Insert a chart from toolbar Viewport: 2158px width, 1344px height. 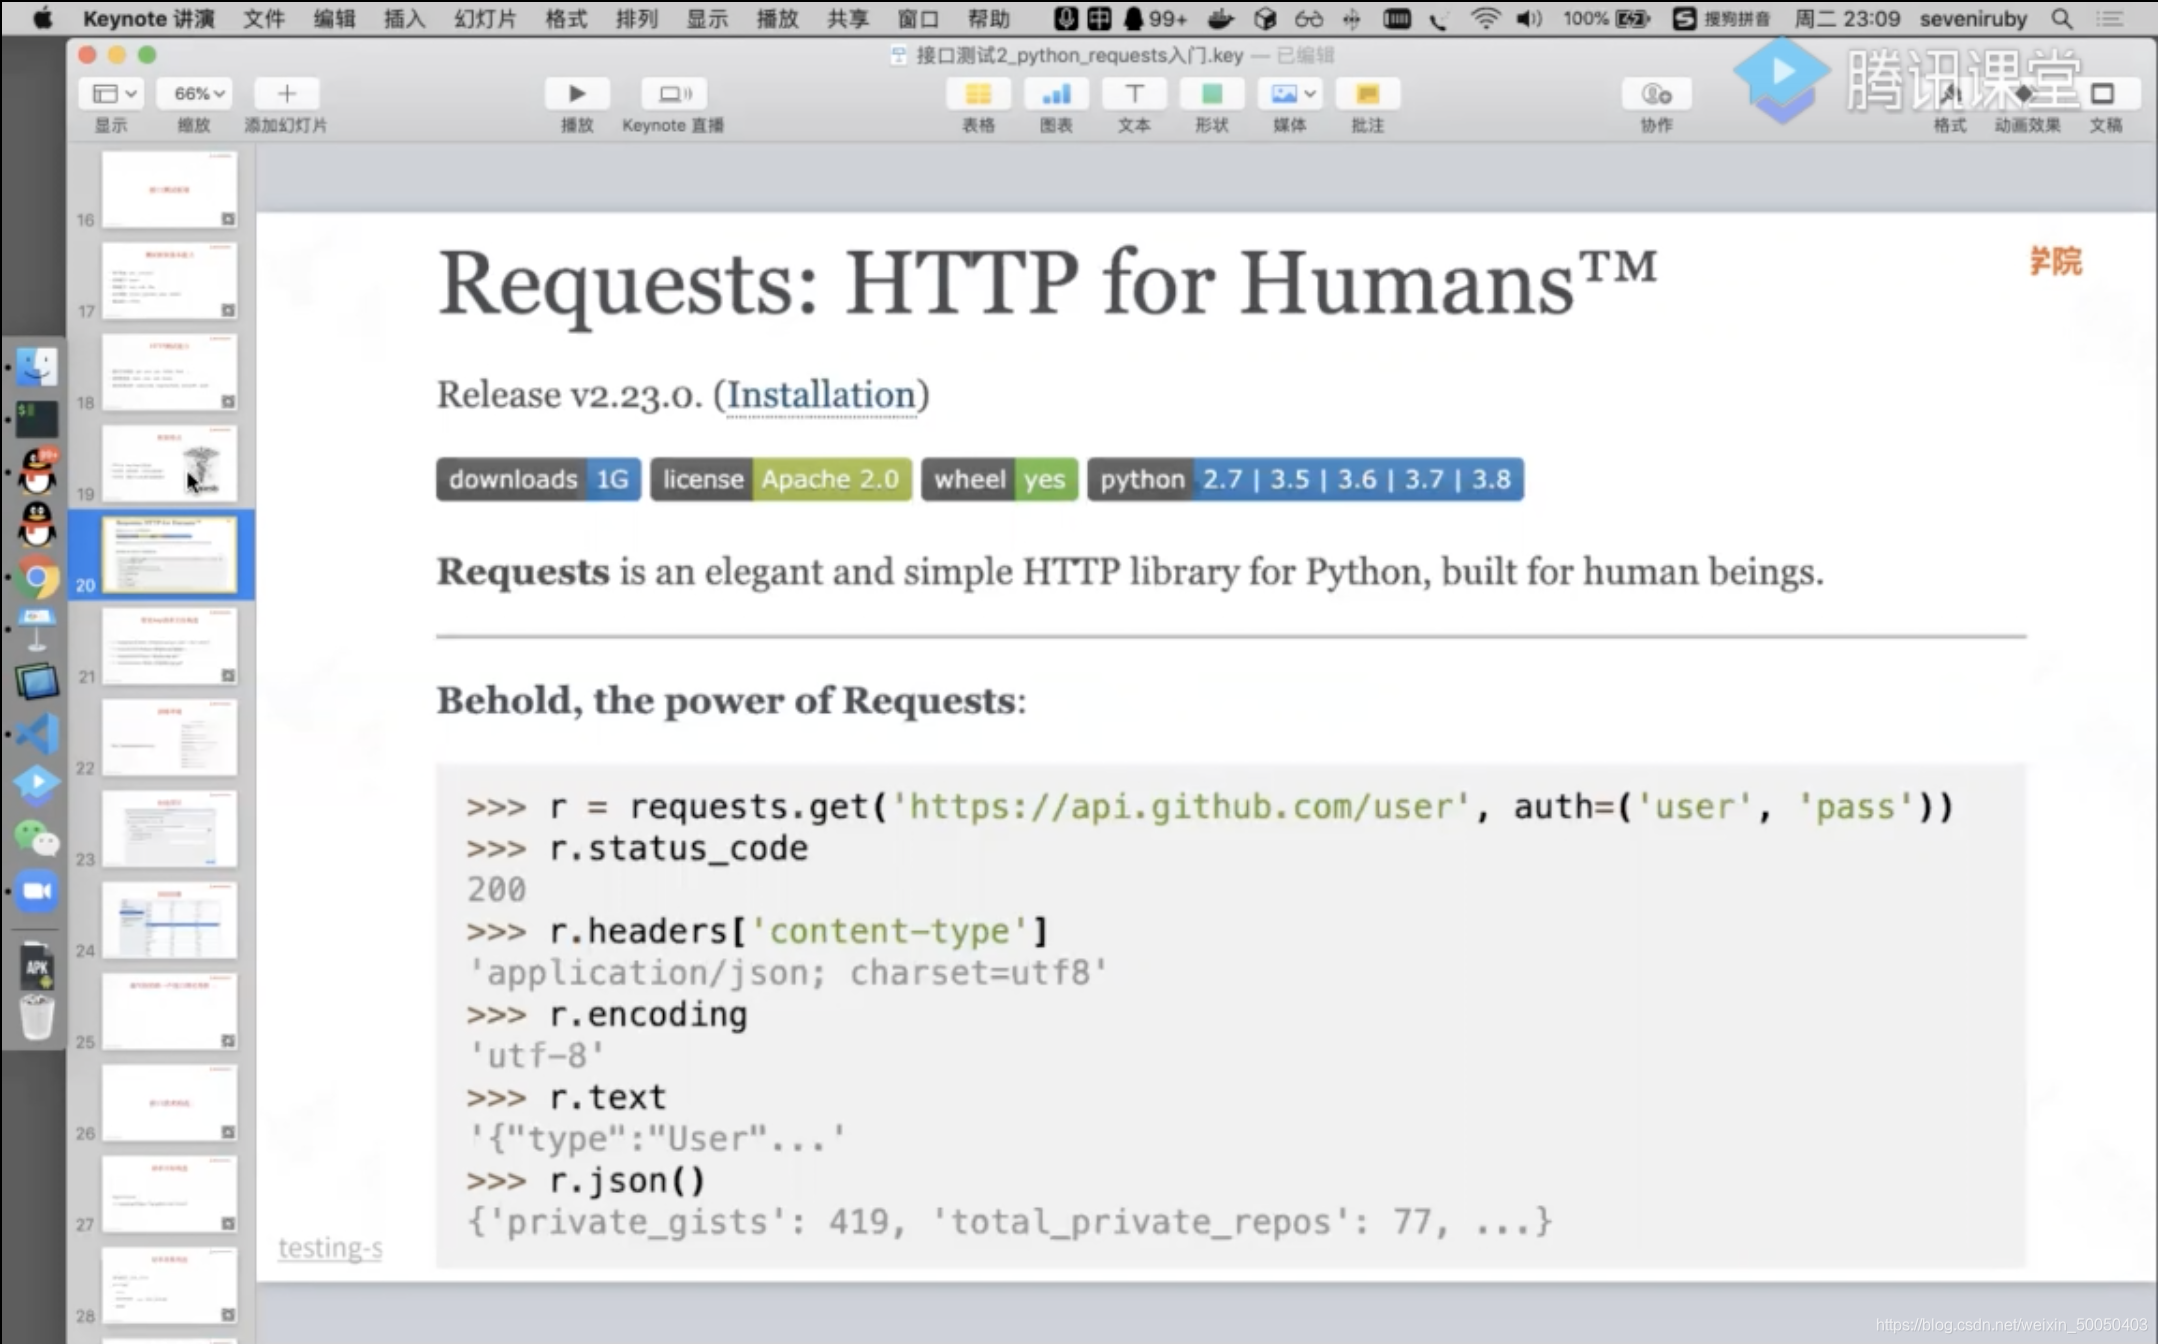1055,94
